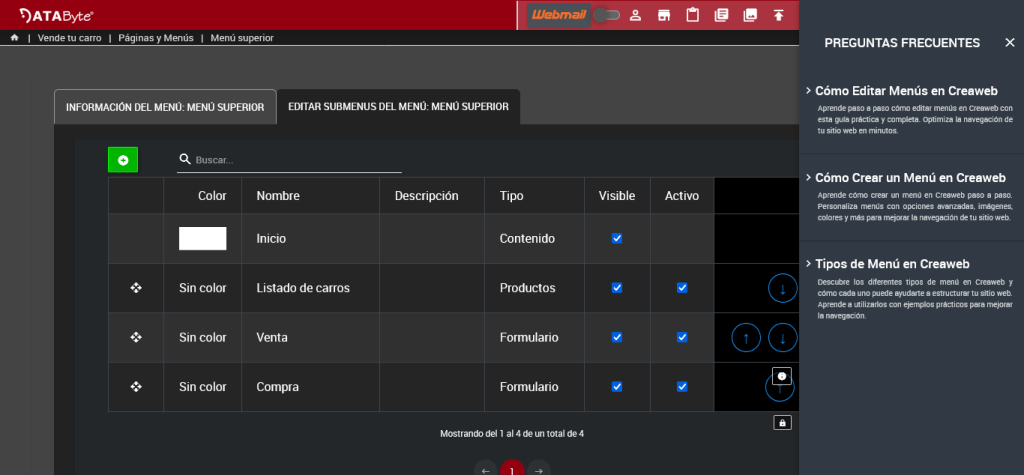The height and width of the screenshot is (475, 1024).
Task: Click the lock icon below table
Action: point(782,423)
